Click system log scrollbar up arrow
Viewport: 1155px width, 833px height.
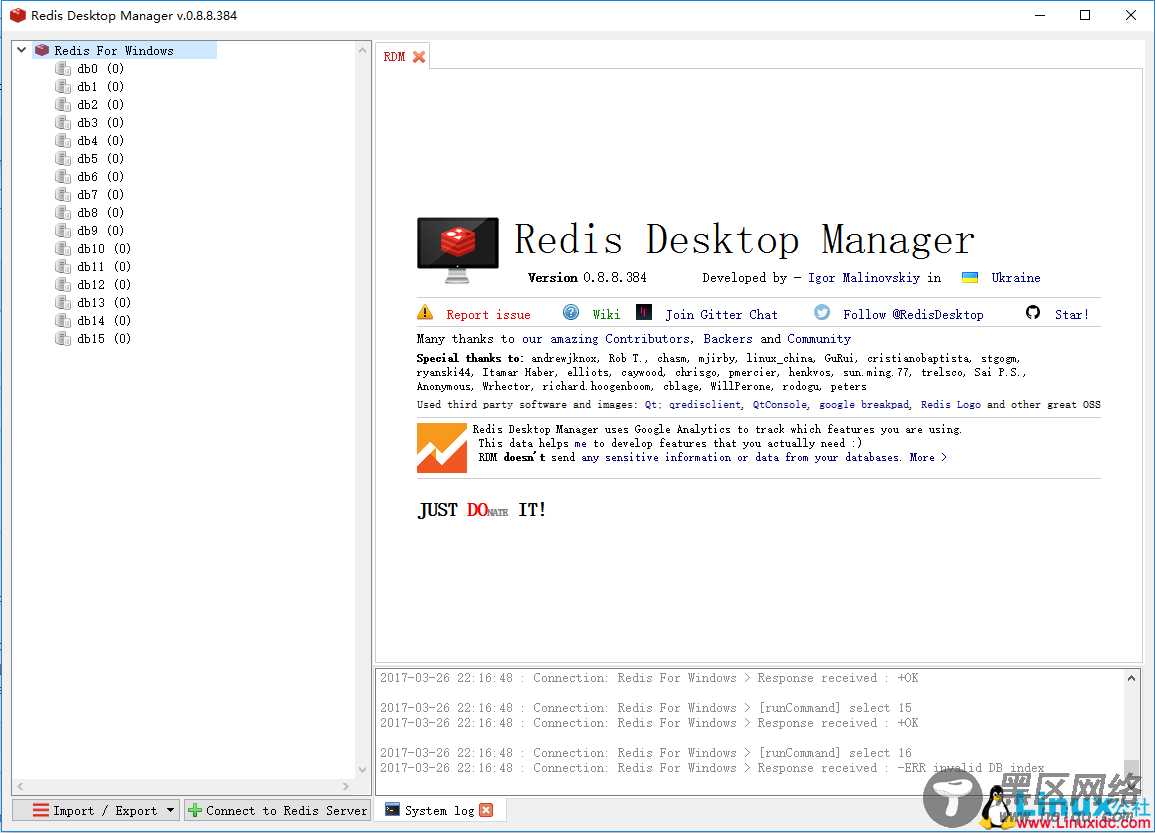[1131, 678]
